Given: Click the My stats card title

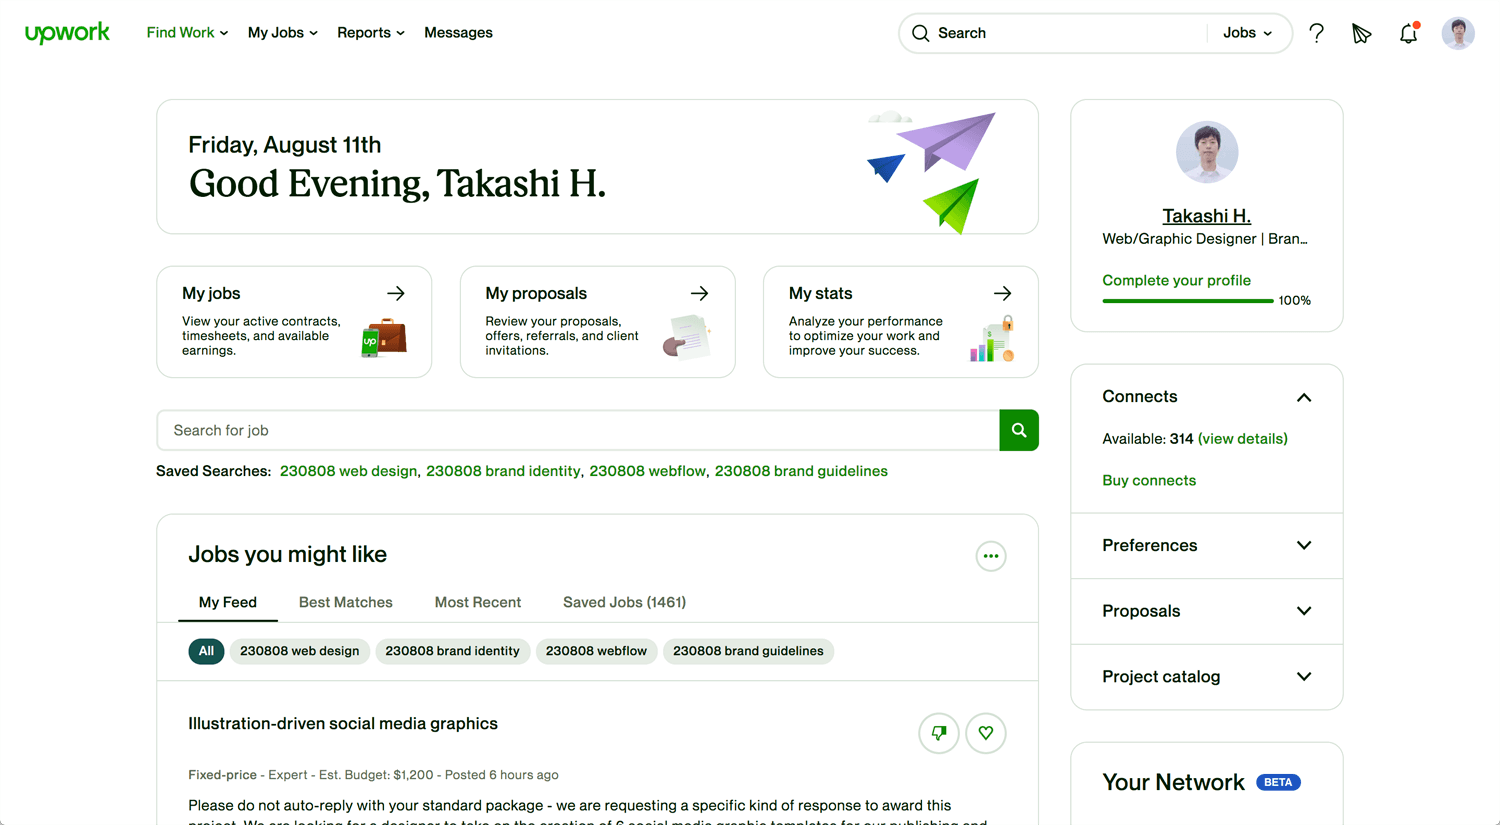Looking at the screenshot, I should click(x=820, y=293).
